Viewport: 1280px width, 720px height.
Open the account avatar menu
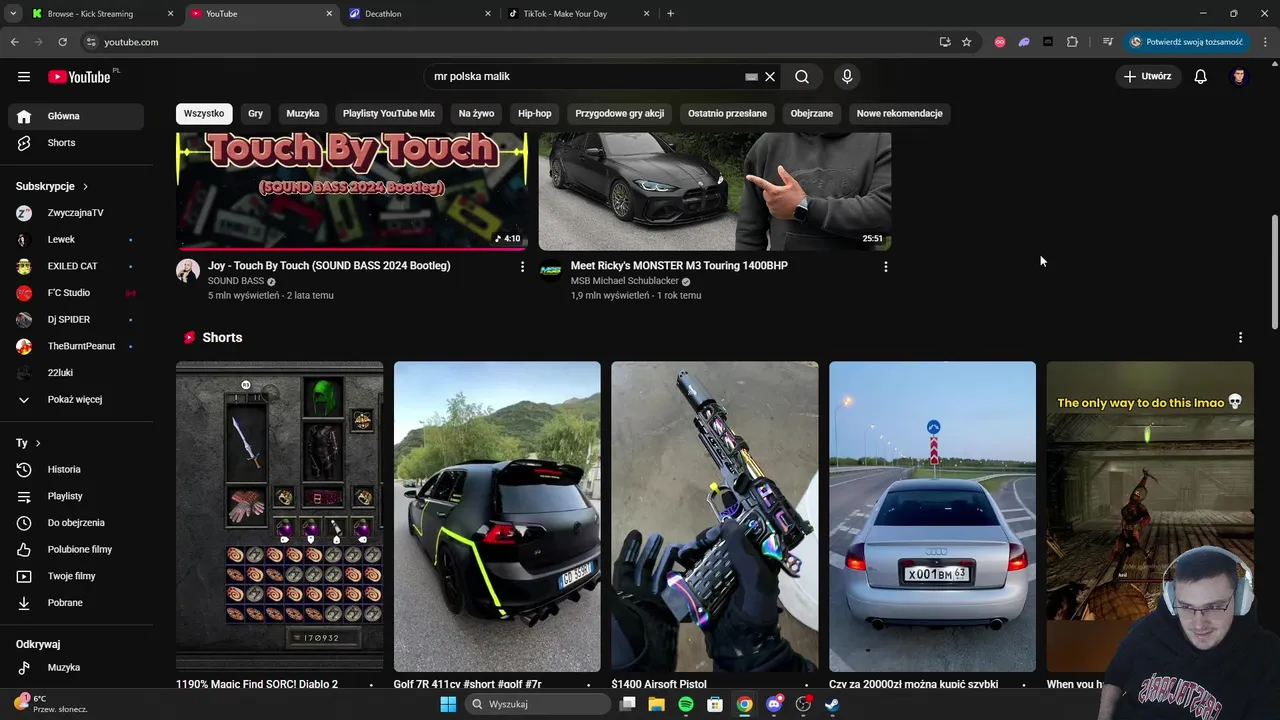pos(1239,76)
